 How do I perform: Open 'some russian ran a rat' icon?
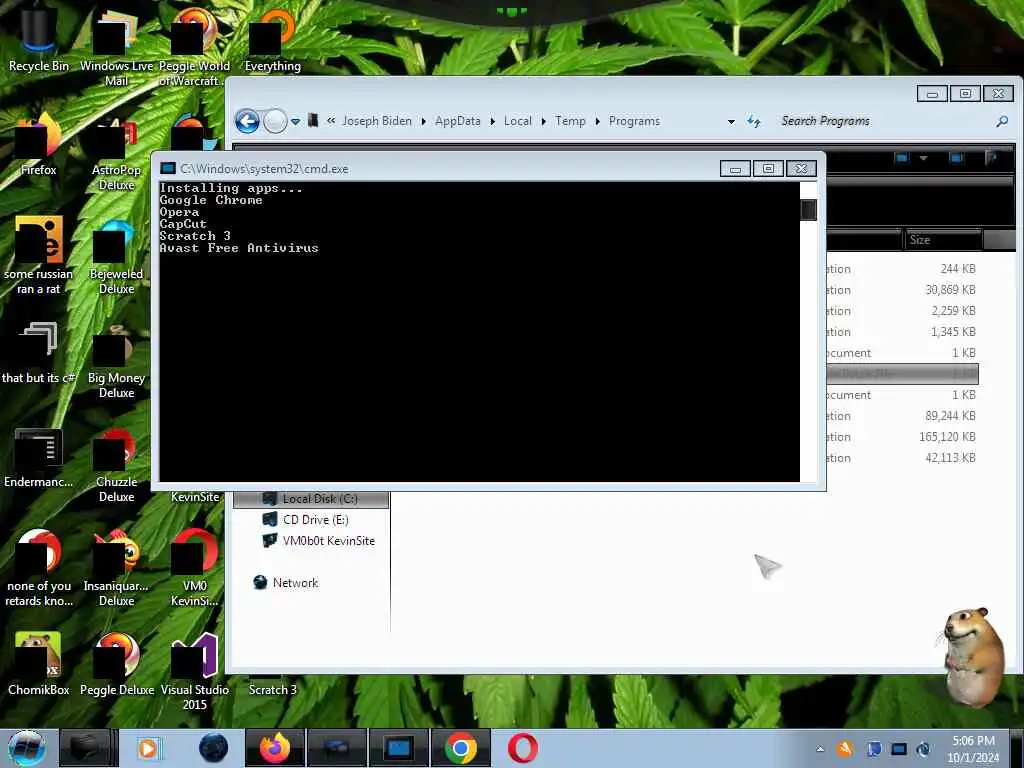[38, 255]
